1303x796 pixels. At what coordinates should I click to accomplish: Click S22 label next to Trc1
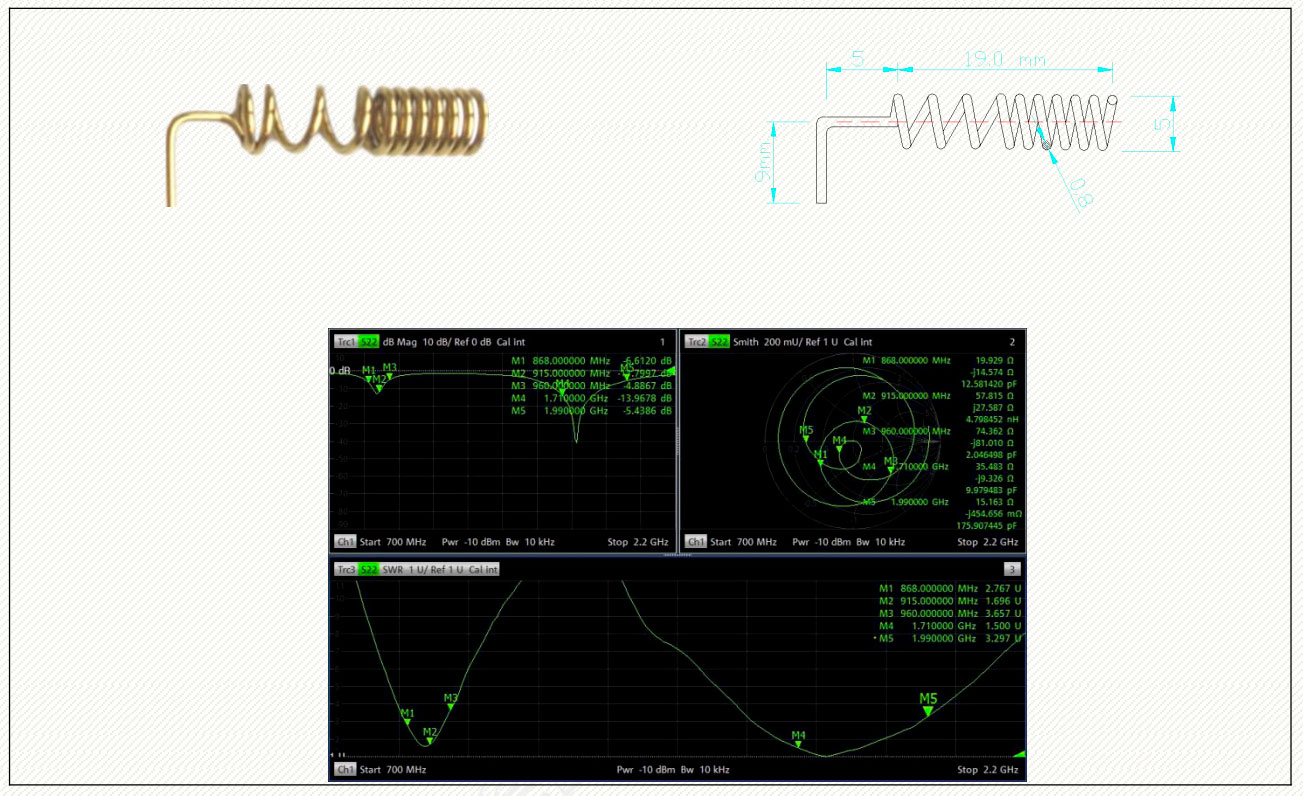(x=369, y=342)
